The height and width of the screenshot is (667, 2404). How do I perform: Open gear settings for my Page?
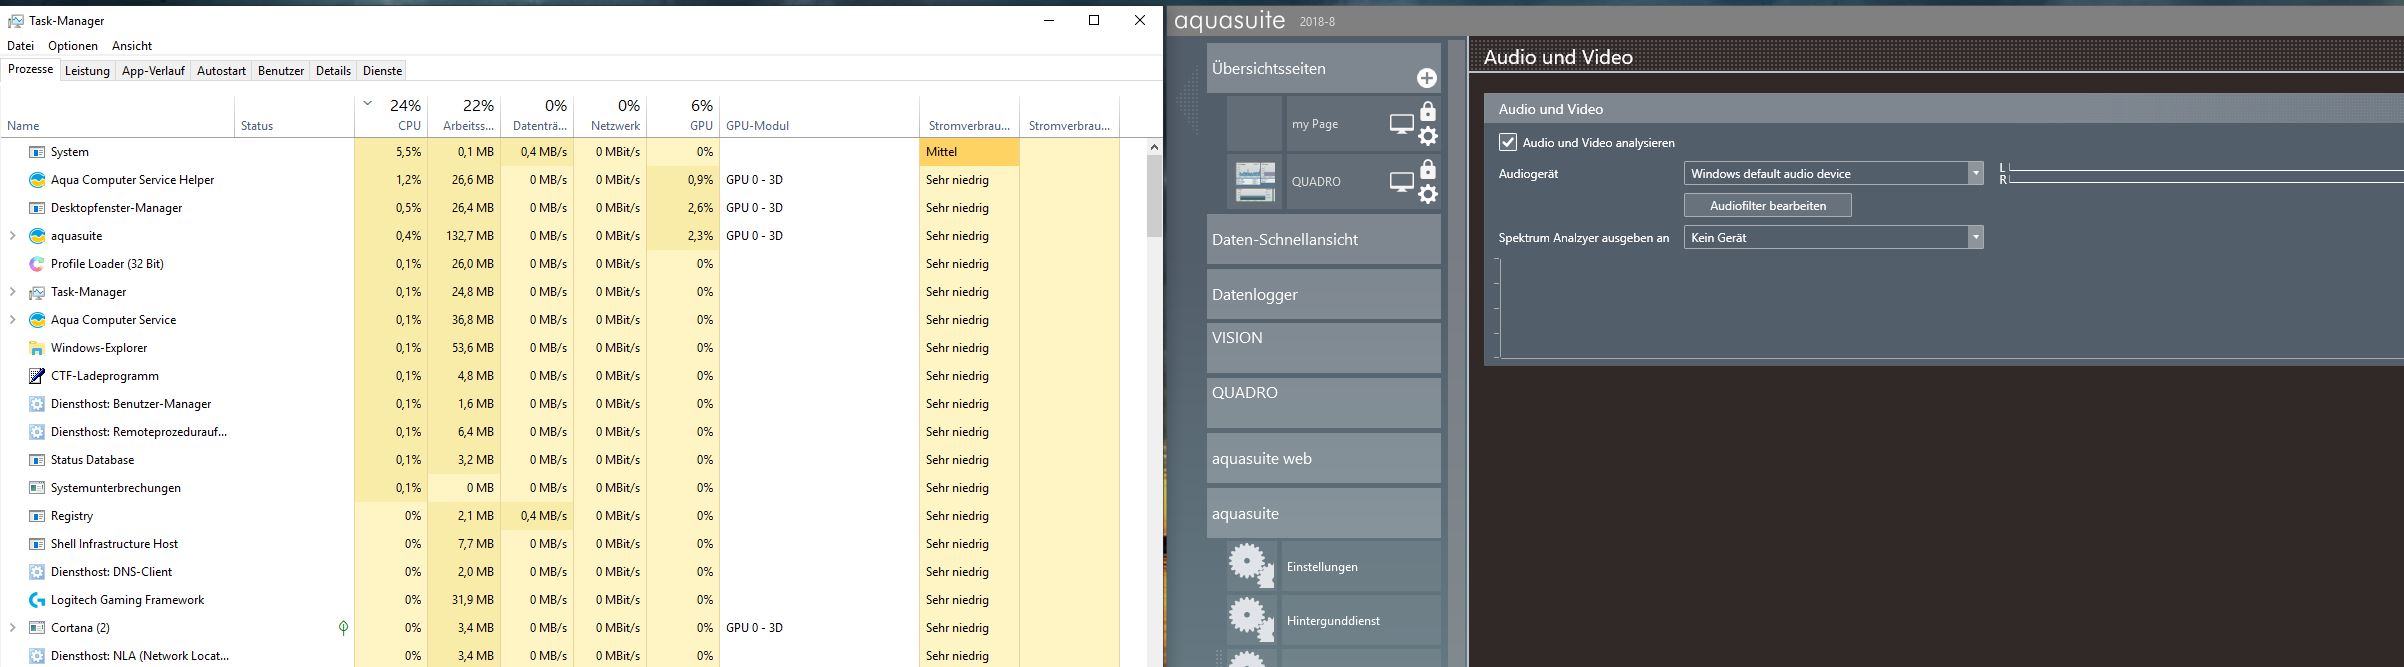(x=1428, y=136)
